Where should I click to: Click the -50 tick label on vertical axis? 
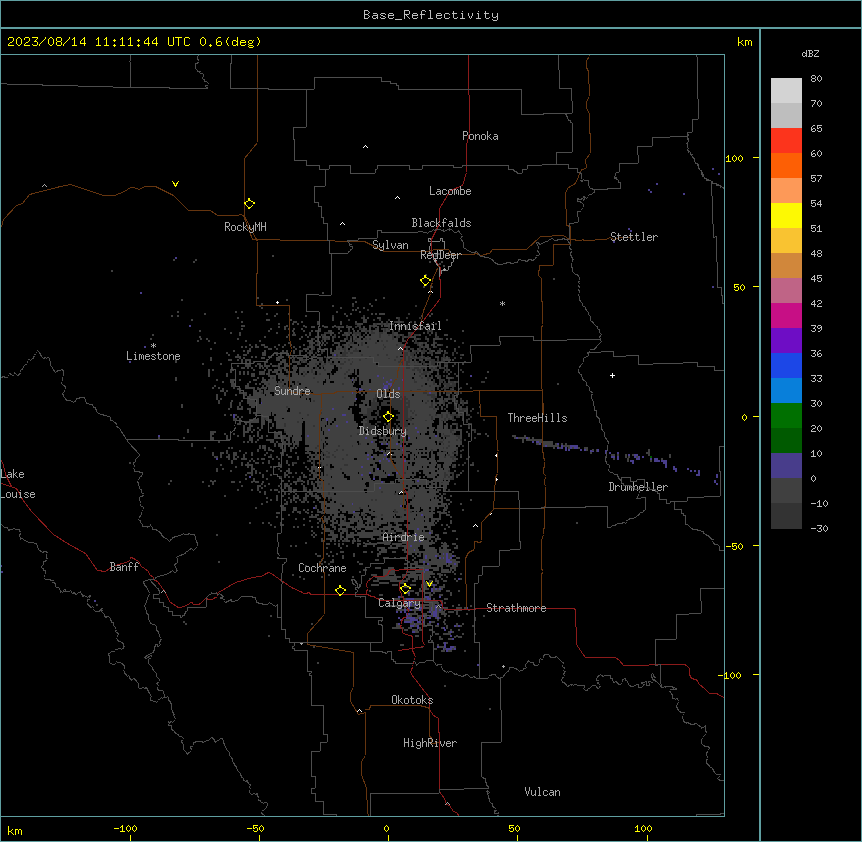pyautogui.click(x=734, y=546)
